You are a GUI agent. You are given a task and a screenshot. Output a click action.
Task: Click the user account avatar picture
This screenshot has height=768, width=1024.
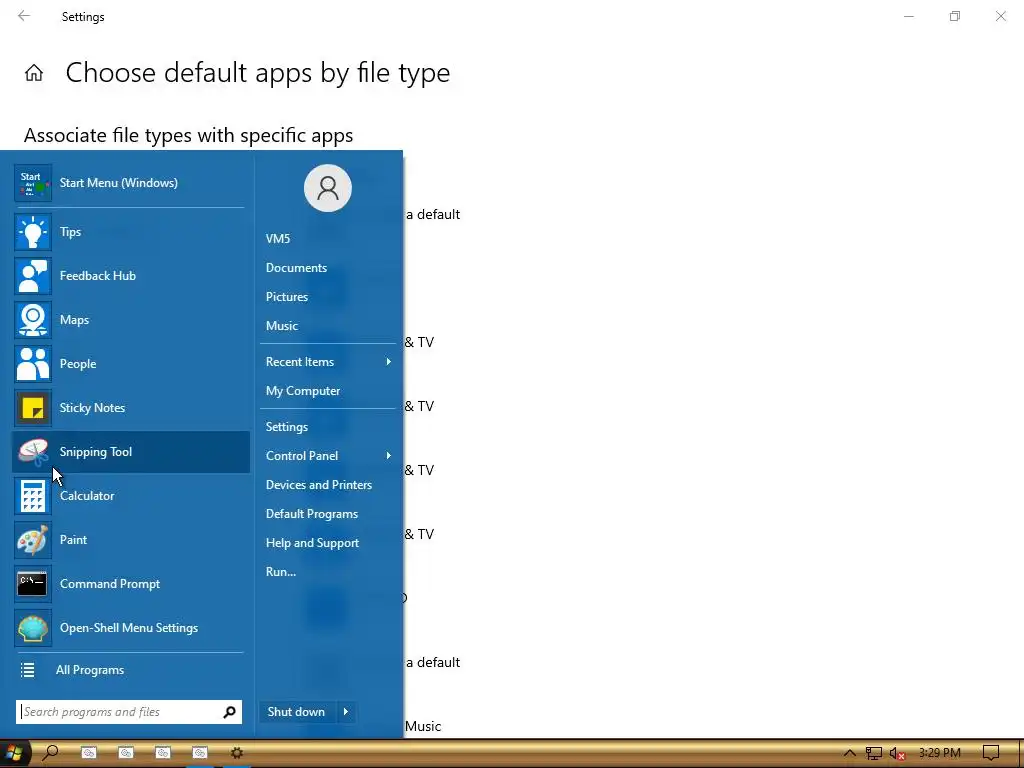[x=328, y=188]
